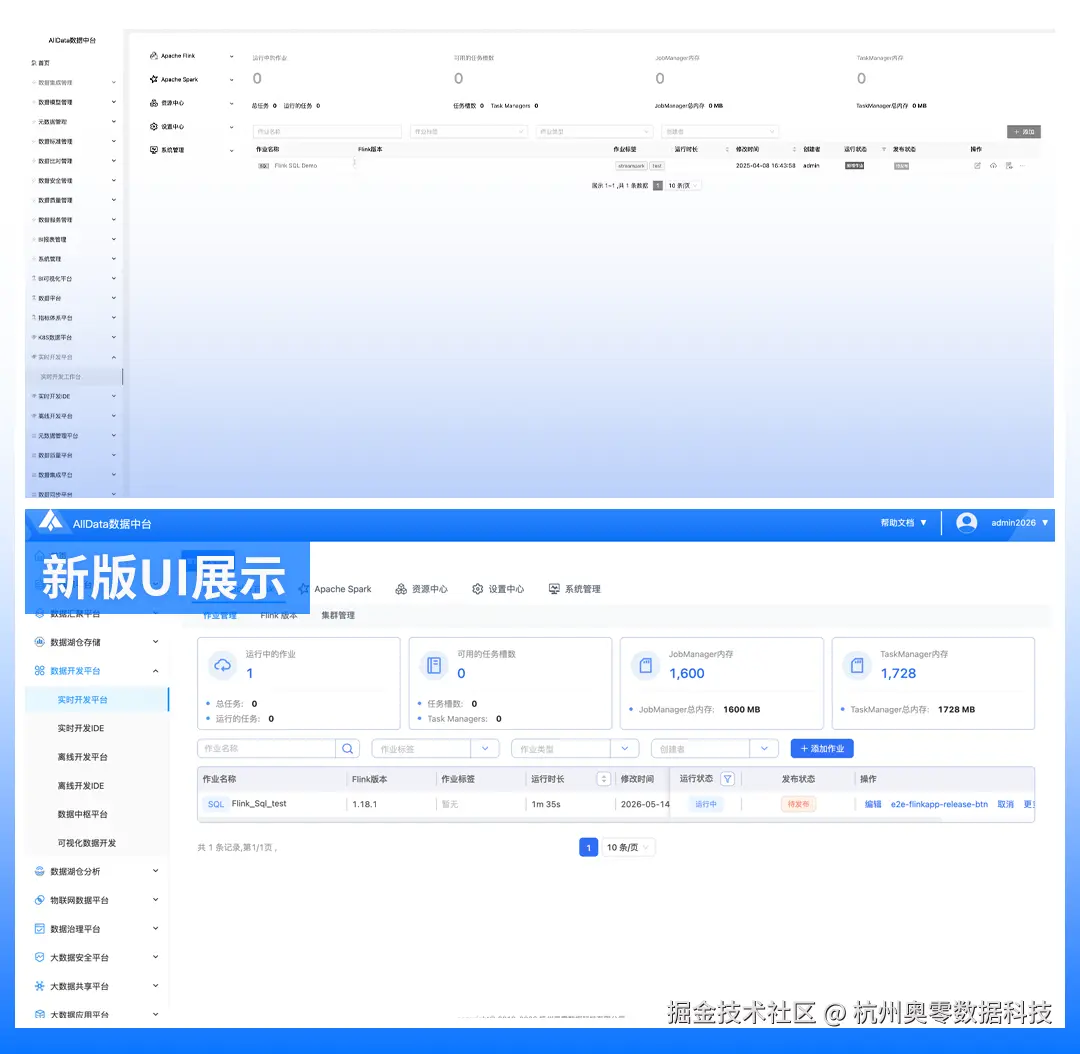Viewport: 1080px width, 1054px height.
Task: Select 可视化数据开发 in new UI sidebar
Action: (x=87, y=843)
